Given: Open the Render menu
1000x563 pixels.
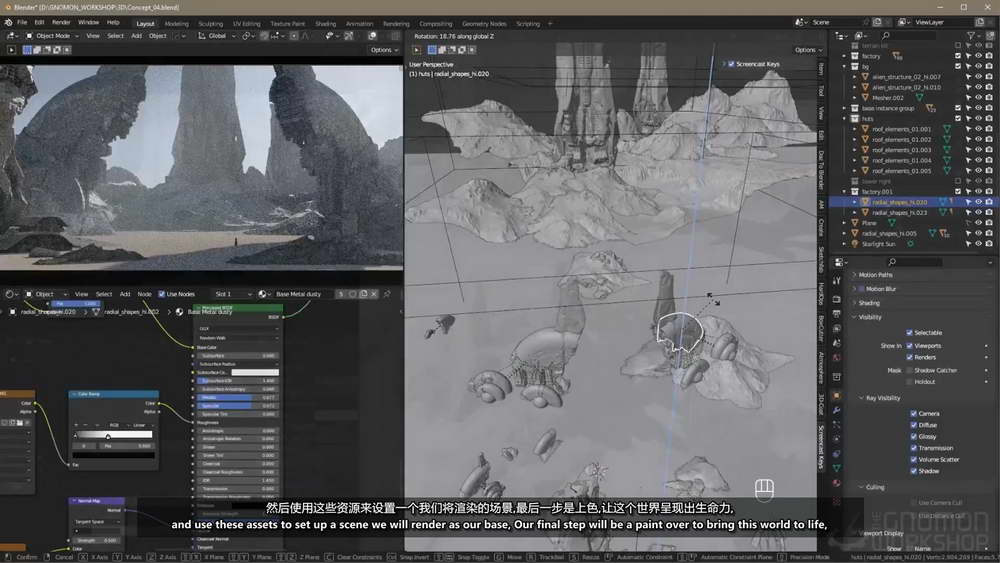Looking at the screenshot, I should pyautogui.click(x=61, y=22).
